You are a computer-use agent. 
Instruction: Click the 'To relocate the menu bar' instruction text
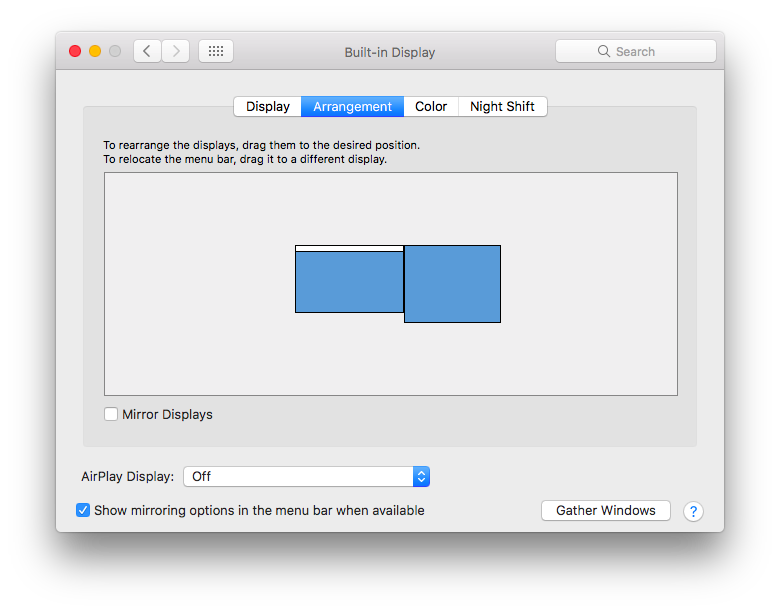(245, 159)
